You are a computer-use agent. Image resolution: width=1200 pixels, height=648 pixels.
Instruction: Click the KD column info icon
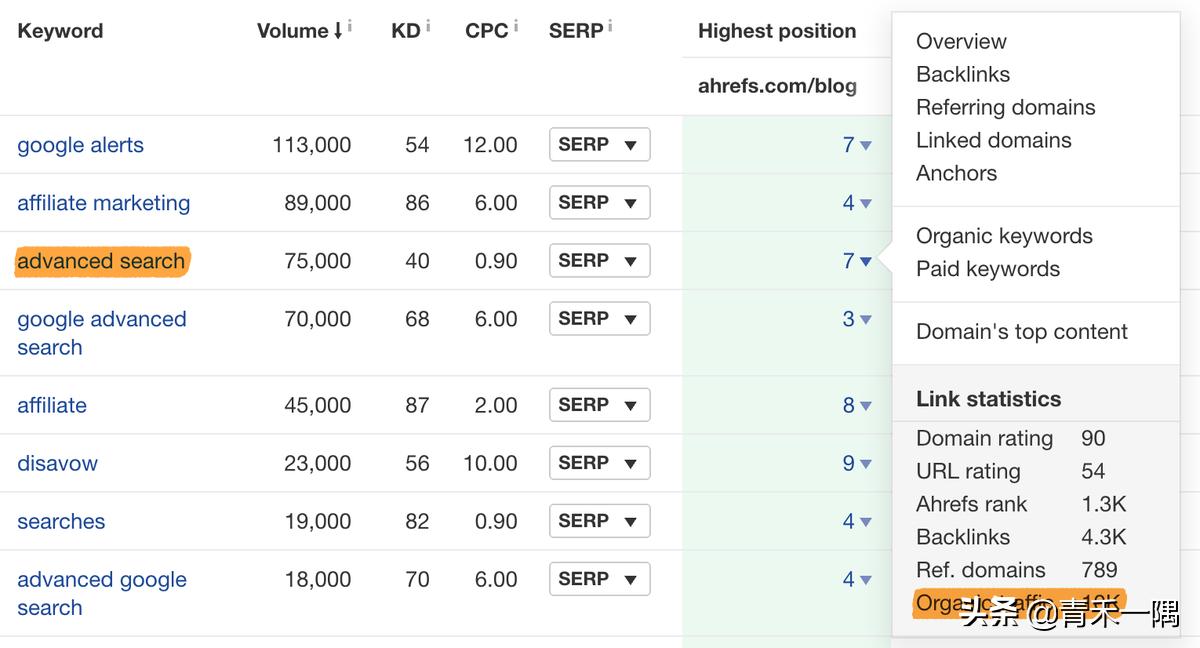coord(428,26)
